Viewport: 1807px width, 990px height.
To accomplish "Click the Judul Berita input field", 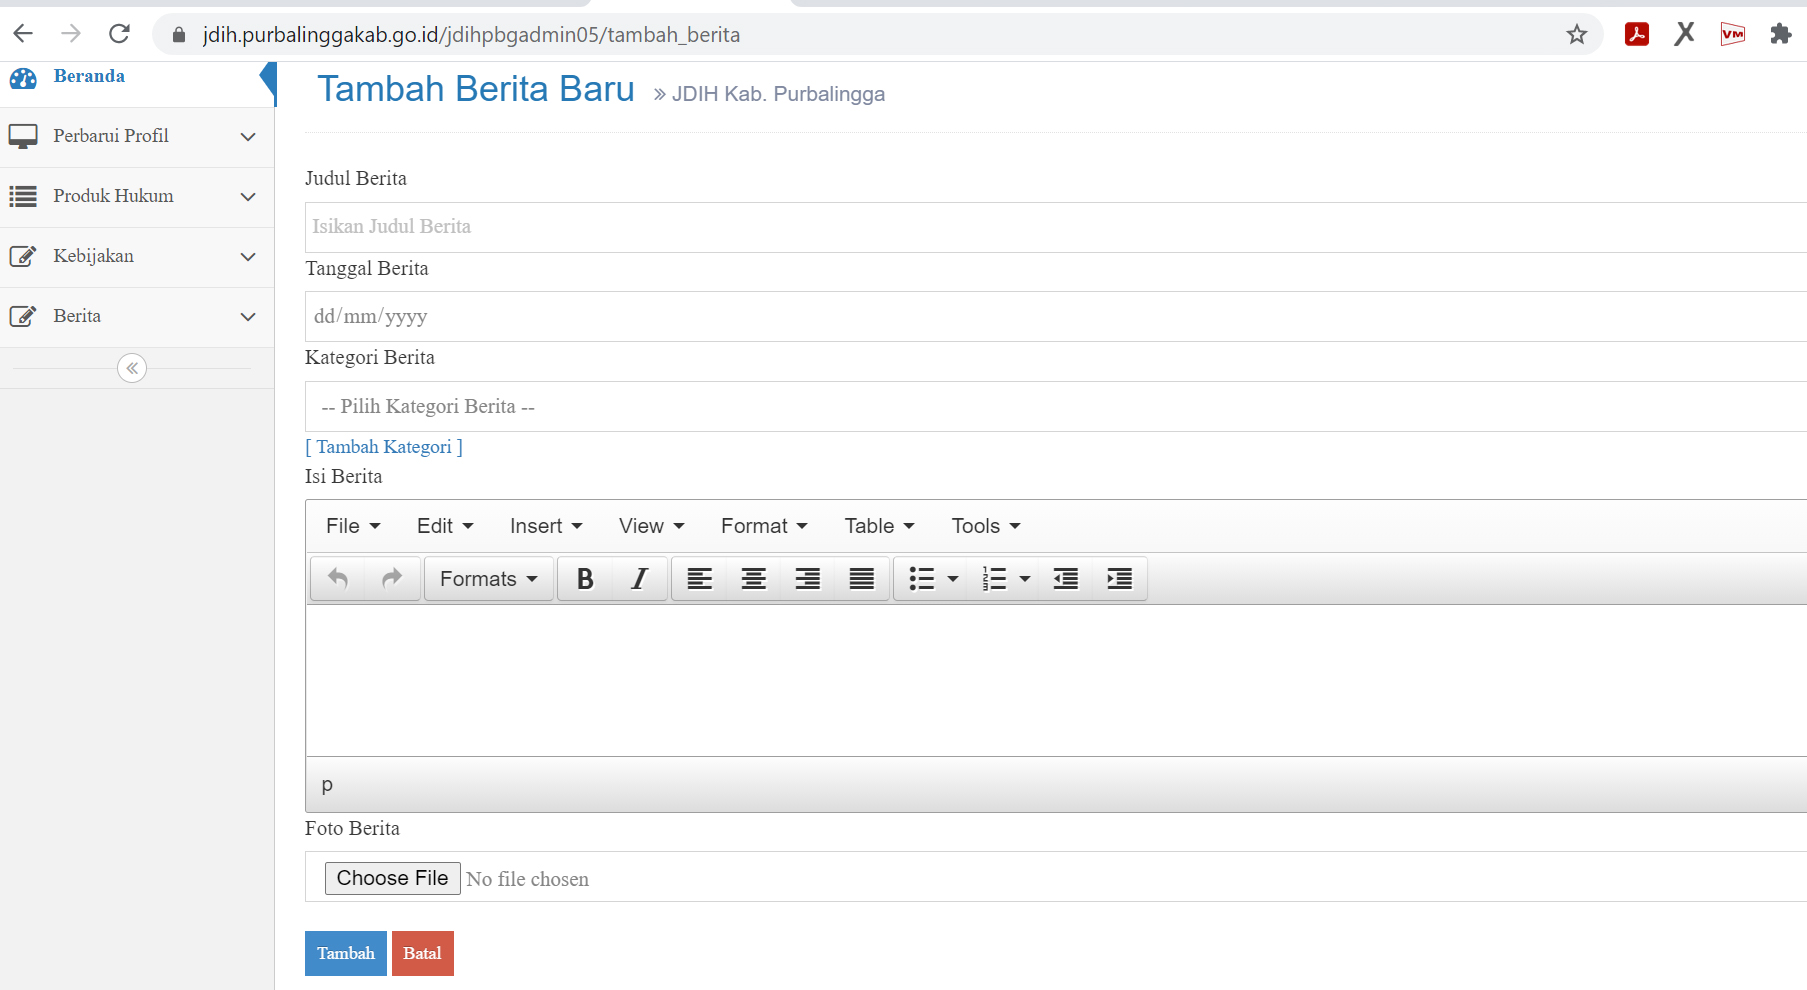I will pos(1056,227).
